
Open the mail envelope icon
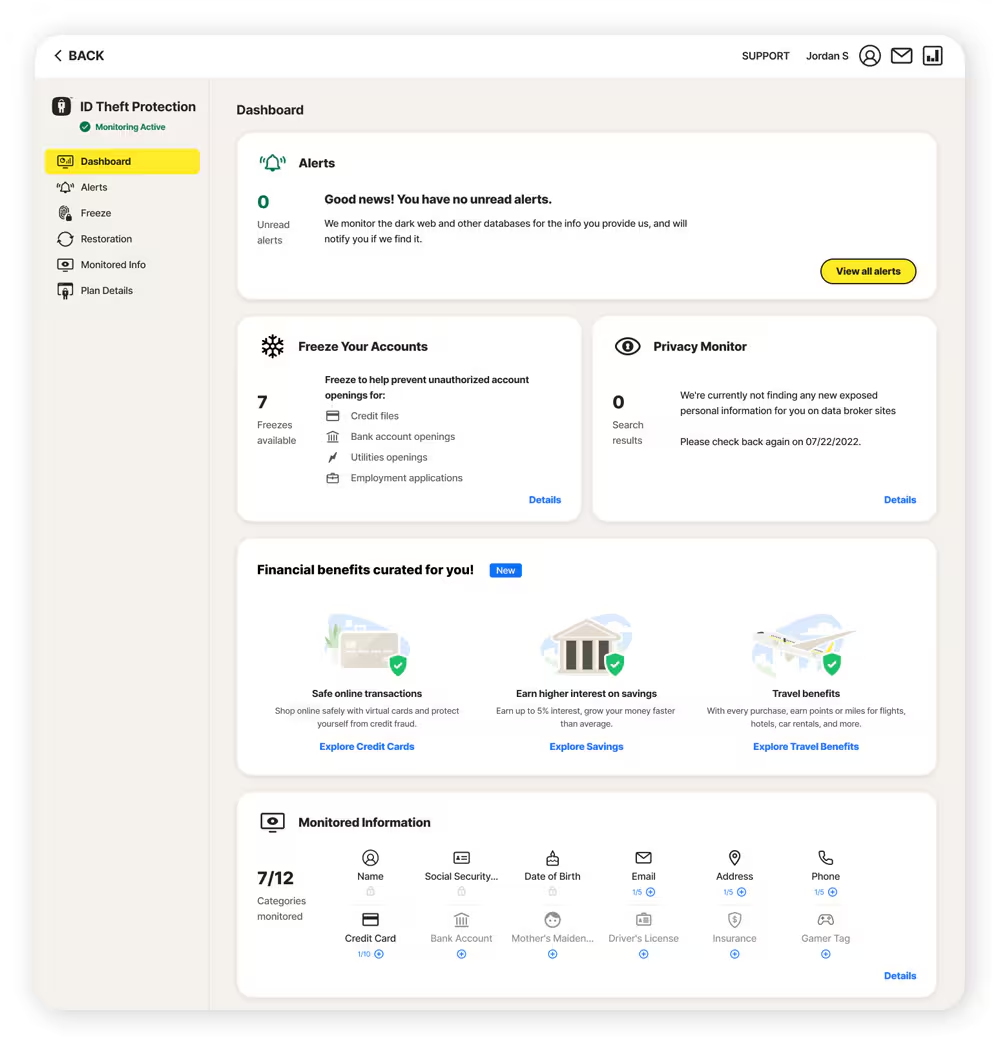(x=901, y=55)
